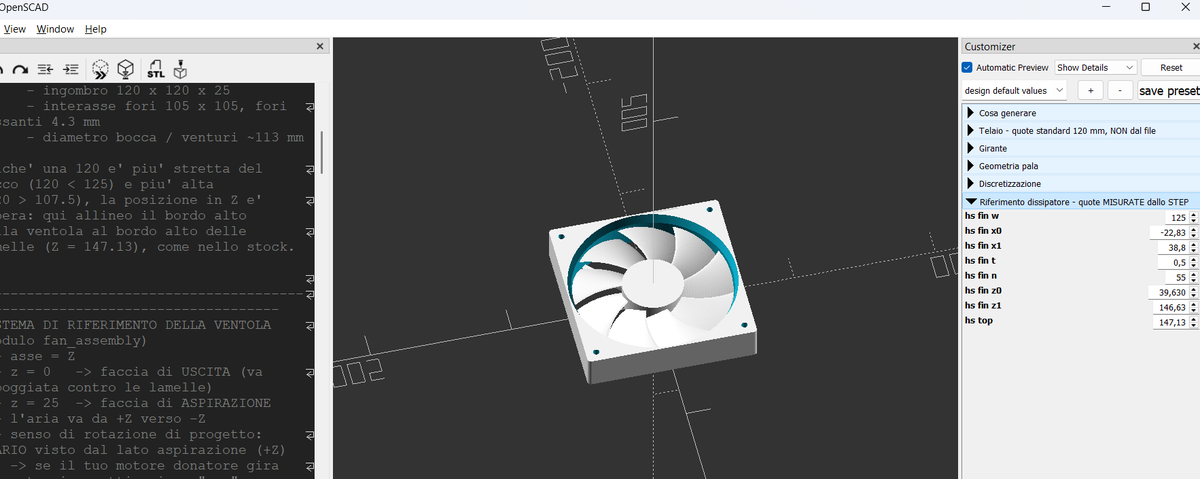Export the model as STL

[x=156, y=69]
